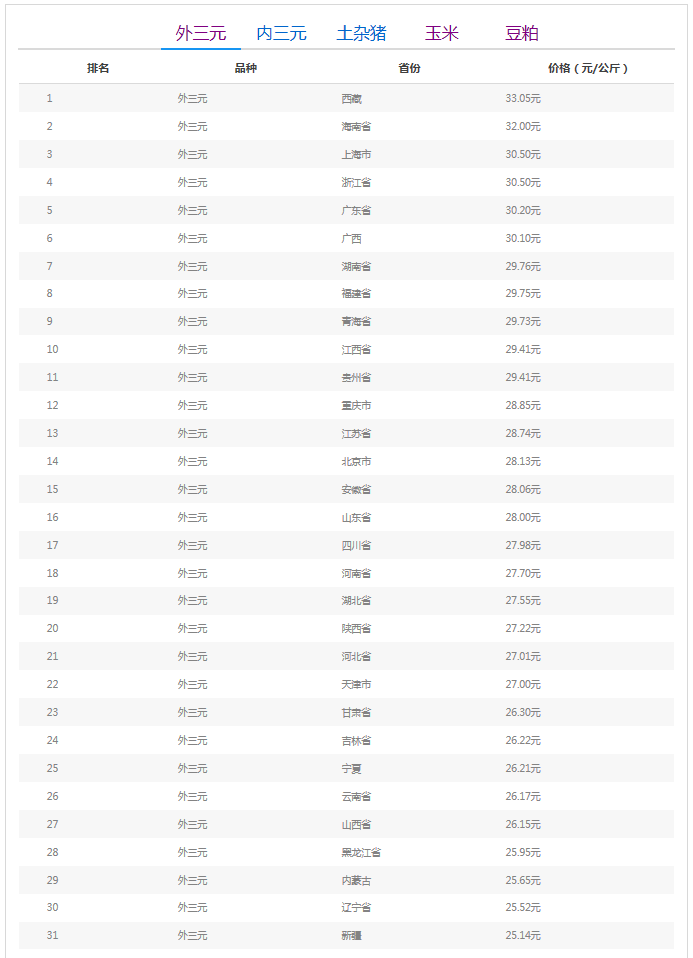This screenshot has width=693, height=958.
Task: Click the 价格（元/公斤）column header
Action: coord(590,69)
